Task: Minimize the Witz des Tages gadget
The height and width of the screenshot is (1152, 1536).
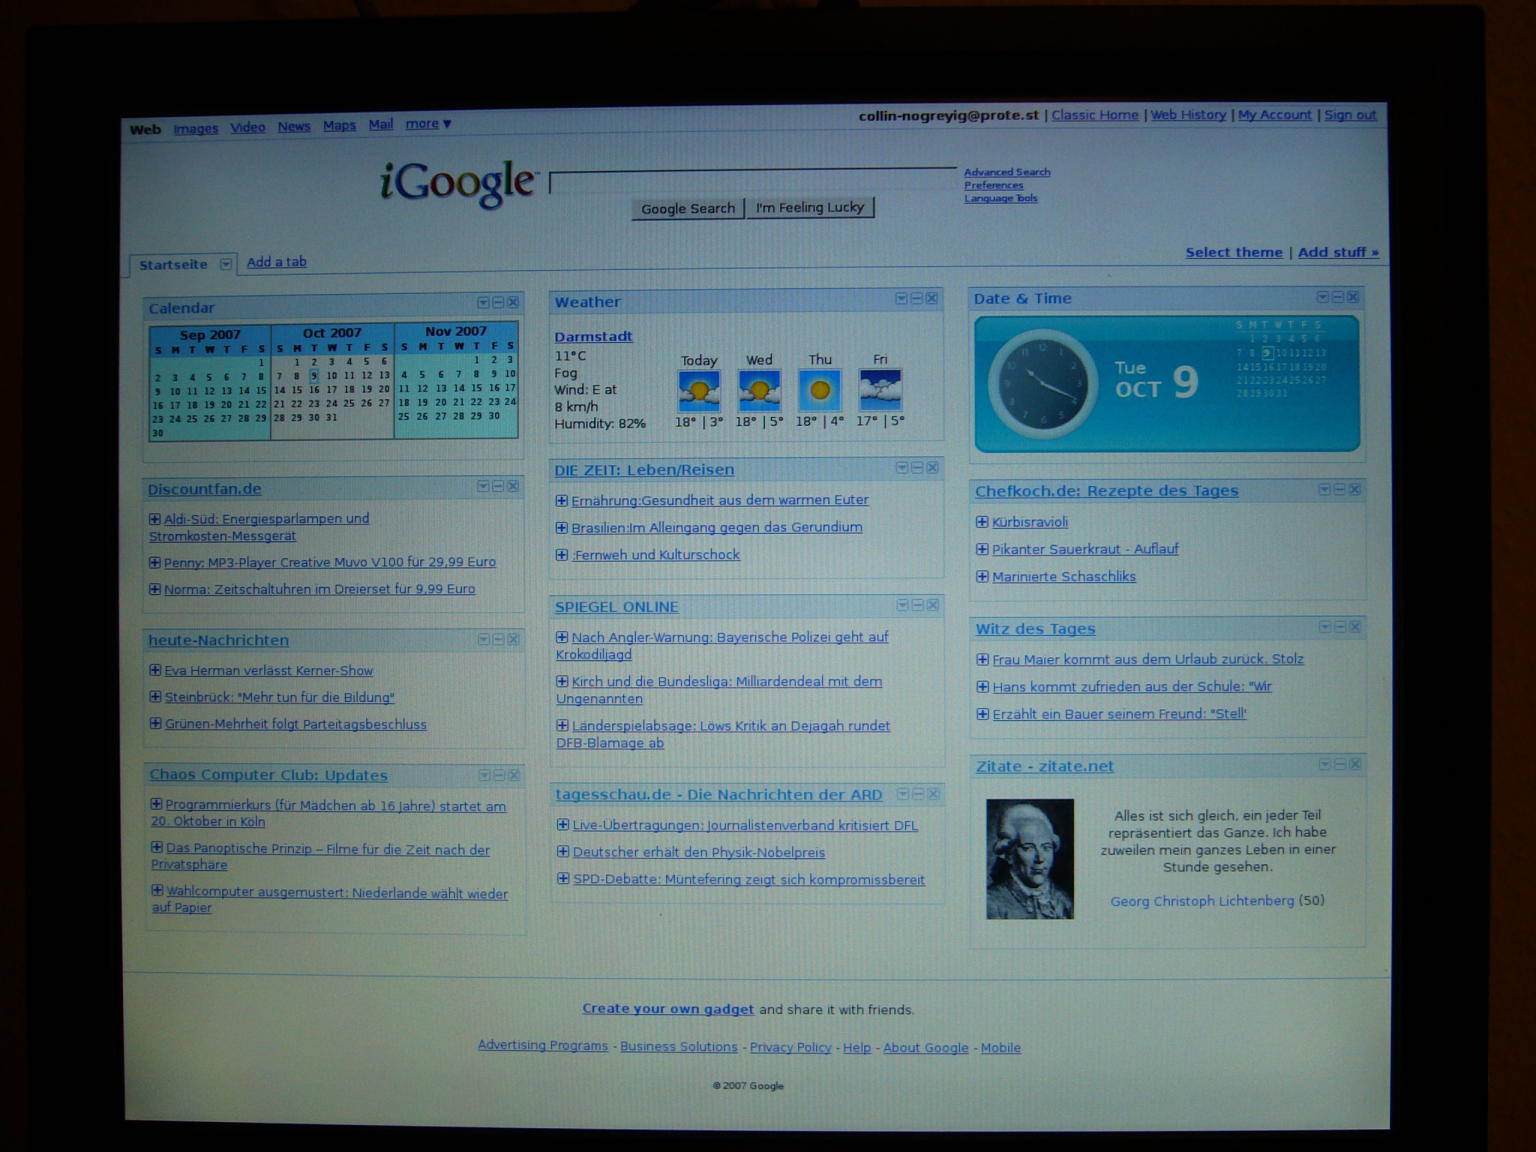Action: (1340, 627)
